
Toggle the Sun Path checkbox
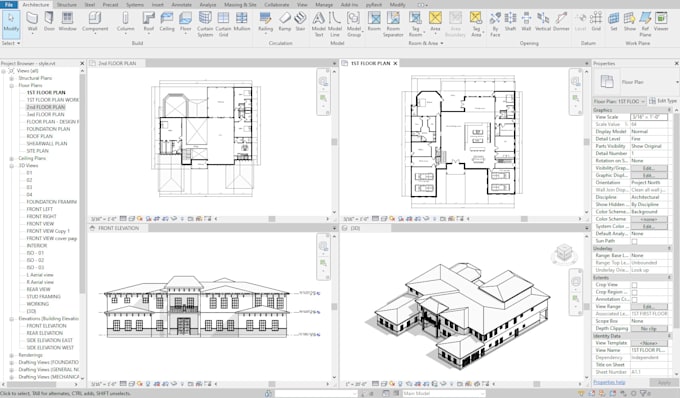click(x=634, y=241)
